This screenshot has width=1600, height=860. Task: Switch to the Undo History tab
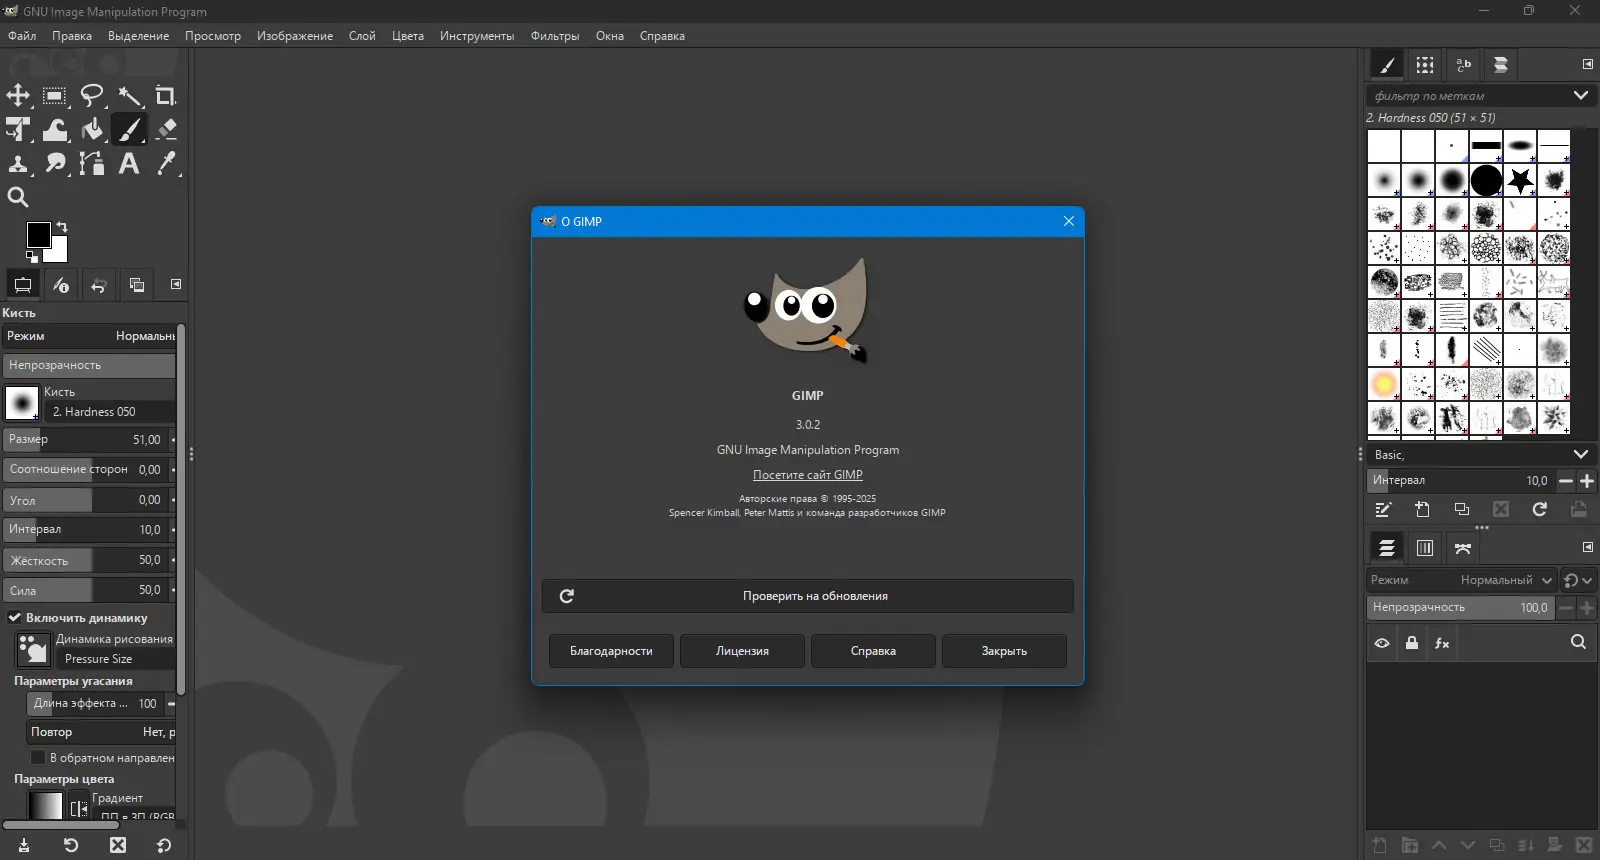click(99, 285)
